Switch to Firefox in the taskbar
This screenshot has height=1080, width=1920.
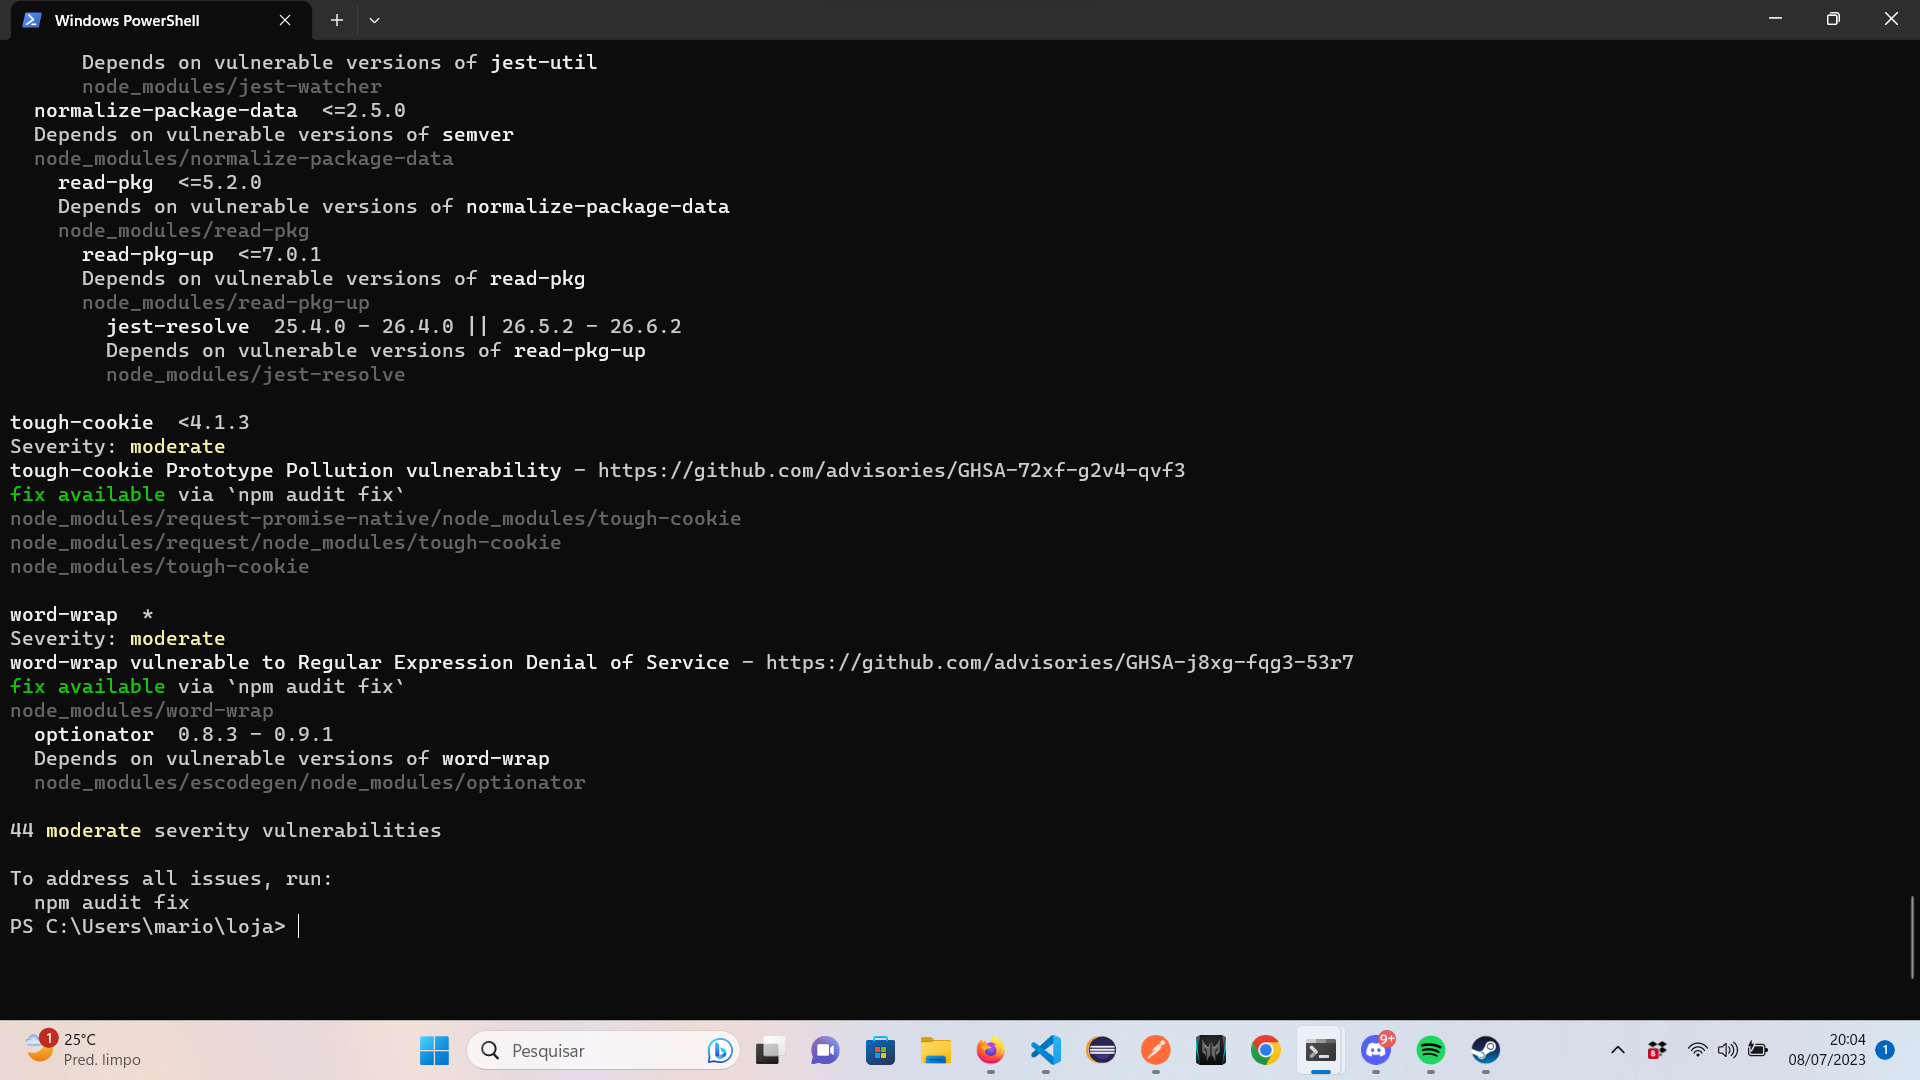[990, 1050]
